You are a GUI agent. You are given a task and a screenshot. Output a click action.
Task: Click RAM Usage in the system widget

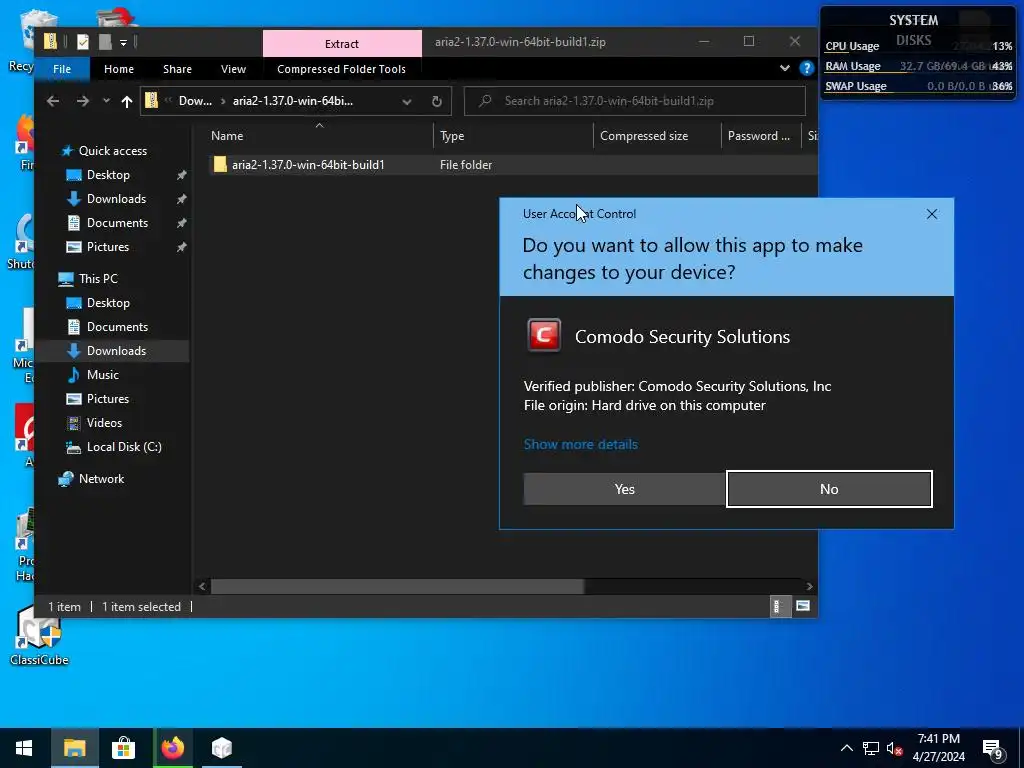(852, 66)
